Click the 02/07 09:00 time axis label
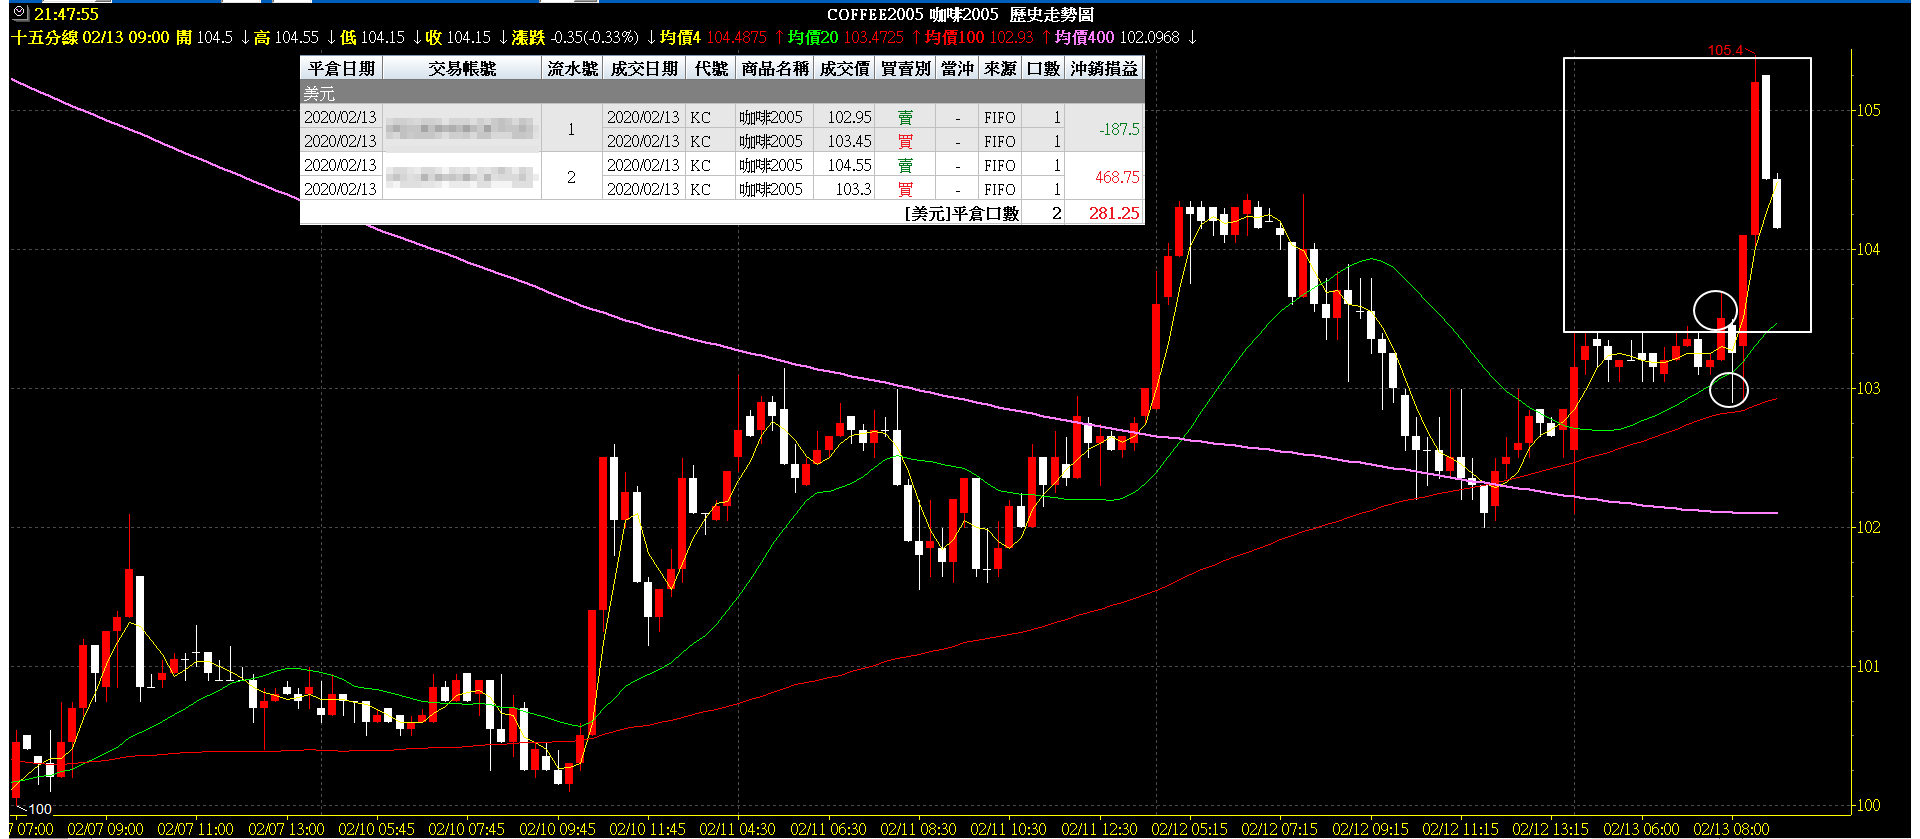This screenshot has height=839, width=1920. (x=105, y=829)
